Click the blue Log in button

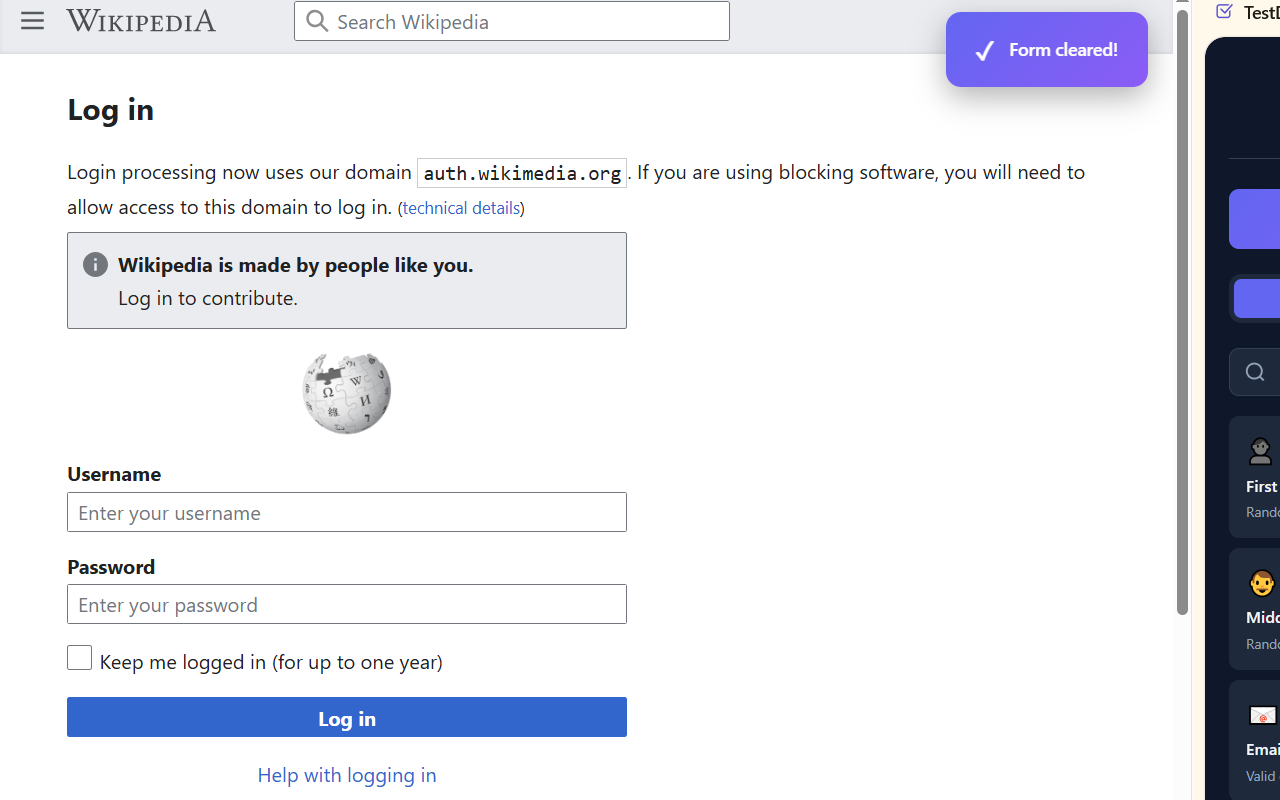[347, 717]
